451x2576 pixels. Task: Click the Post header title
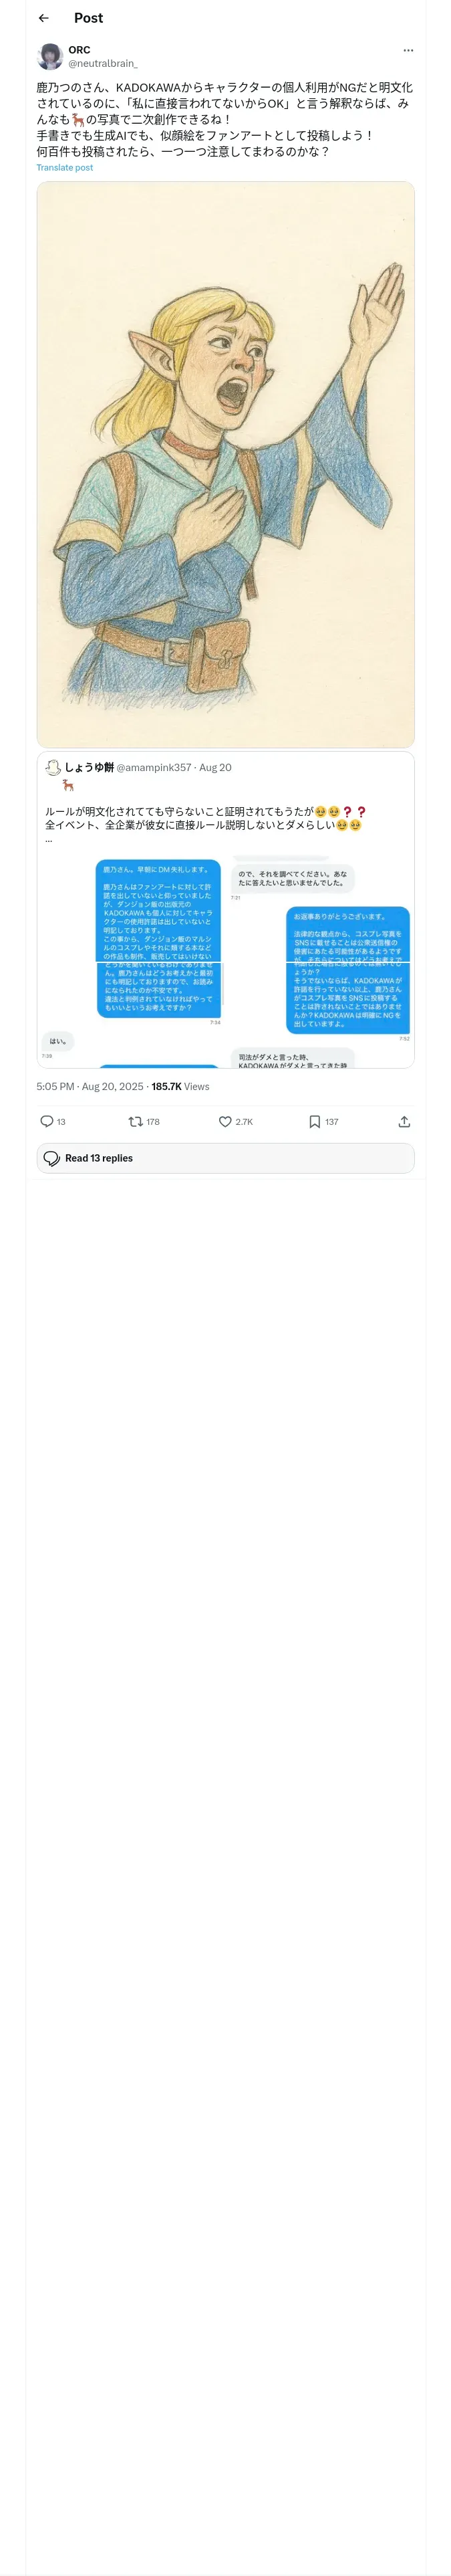pyautogui.click(x=88, y=18)
